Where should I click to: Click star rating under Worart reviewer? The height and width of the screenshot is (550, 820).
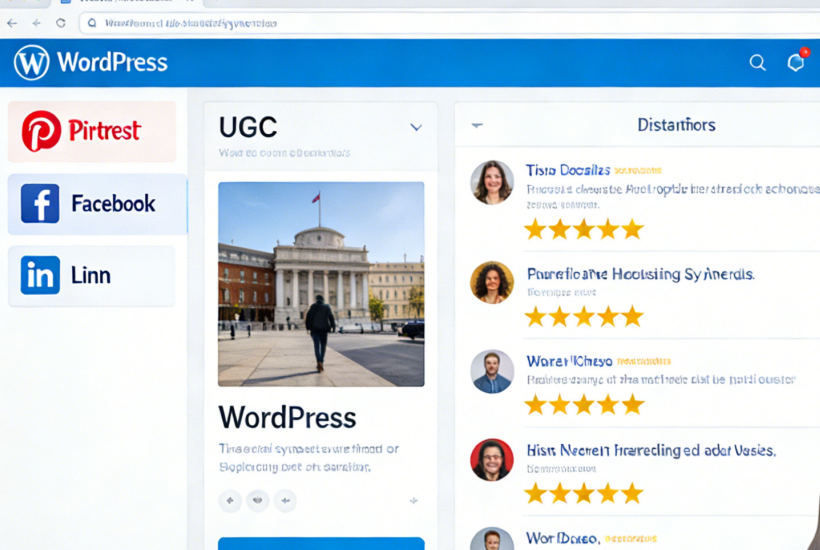click(x=583, y=404)
